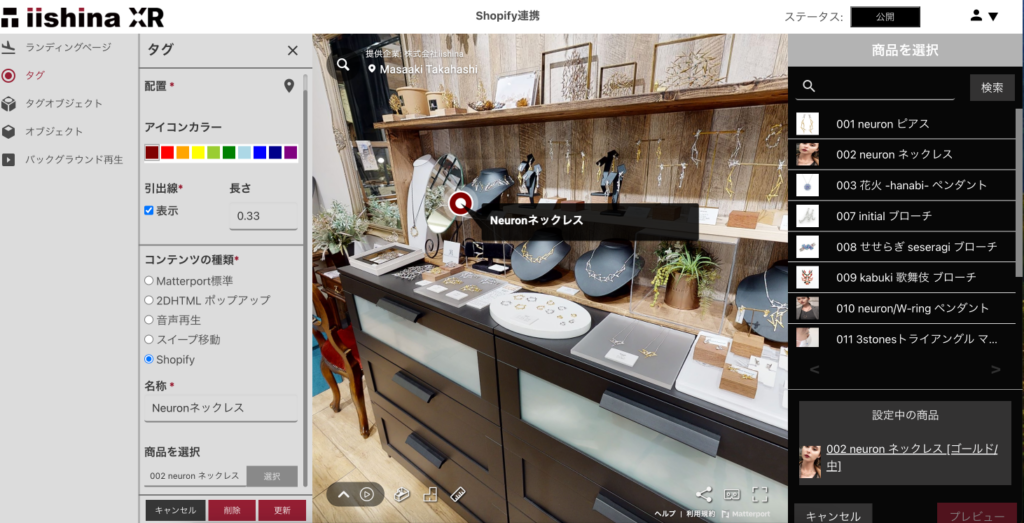Open タグオブジェクト in the sidebar

(63, 103)
